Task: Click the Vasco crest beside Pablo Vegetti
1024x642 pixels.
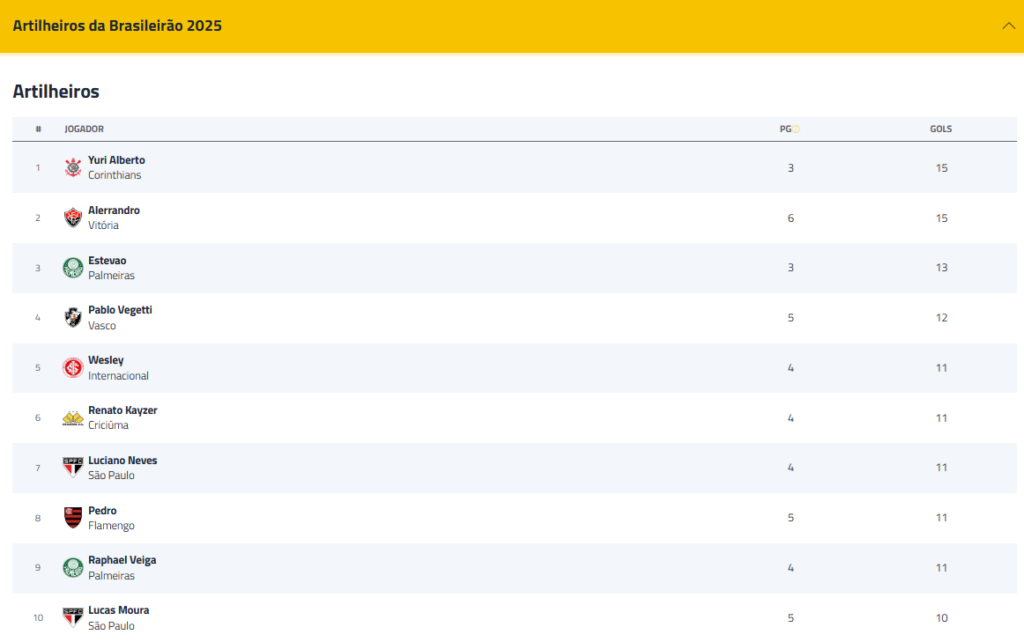Action: tap(72, 317)
